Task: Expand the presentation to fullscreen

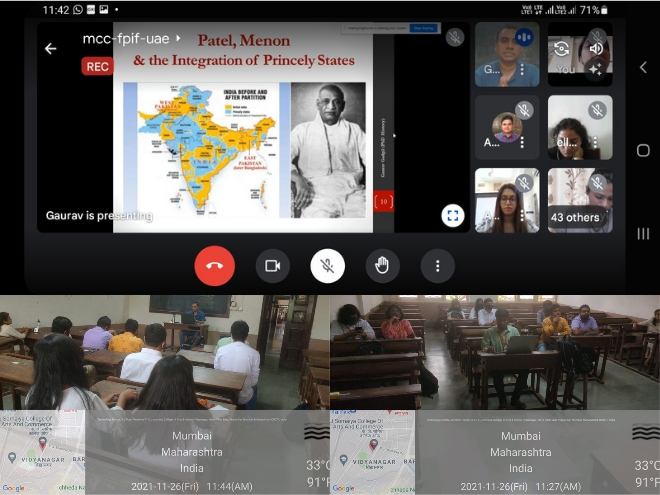Action: click(452, 214)
